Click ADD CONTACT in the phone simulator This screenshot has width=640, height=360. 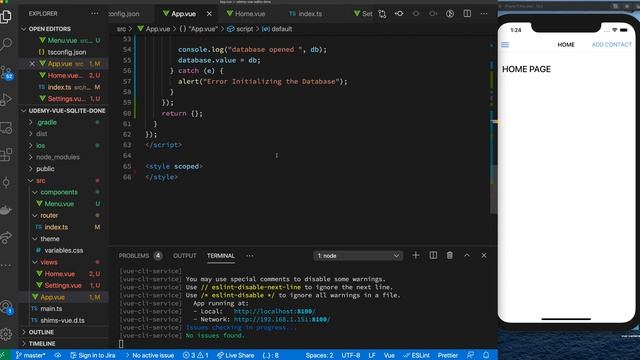pos(611,44)
